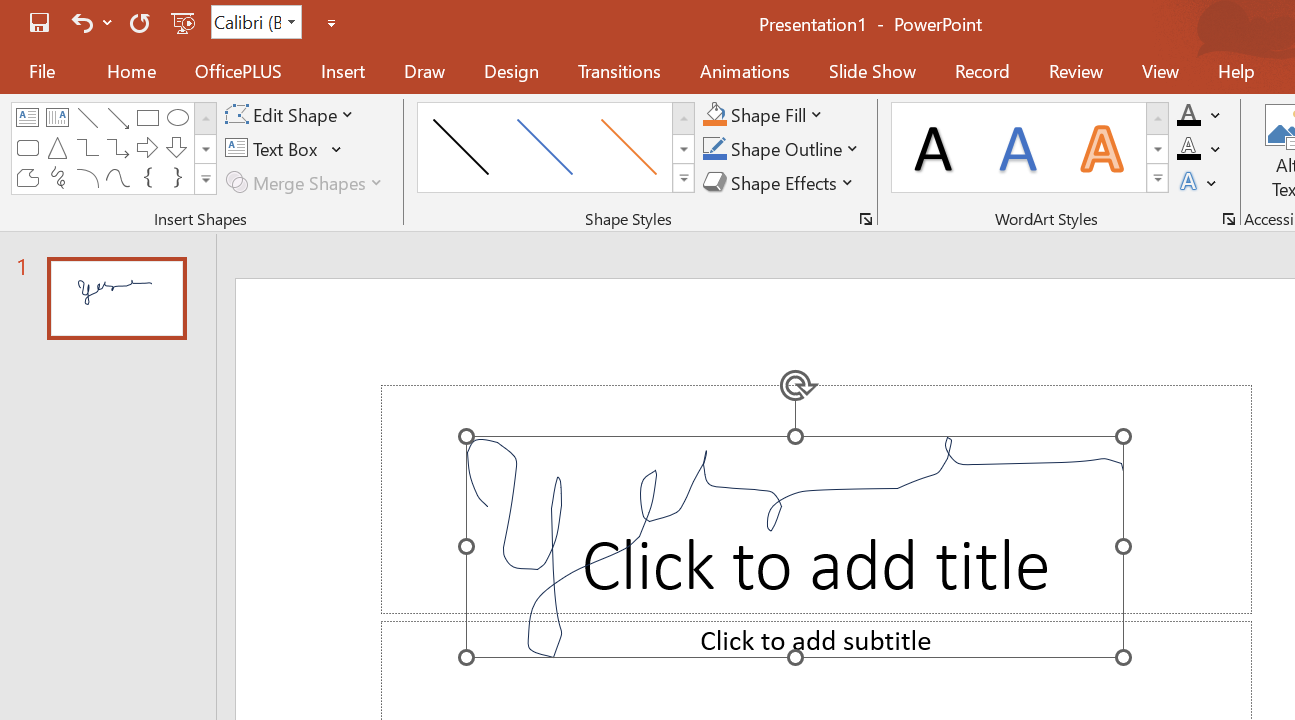Open the Edit Shape menu
Image resolution: width=1295 pixels, height=720 pixels.
(x=289, y=114)
